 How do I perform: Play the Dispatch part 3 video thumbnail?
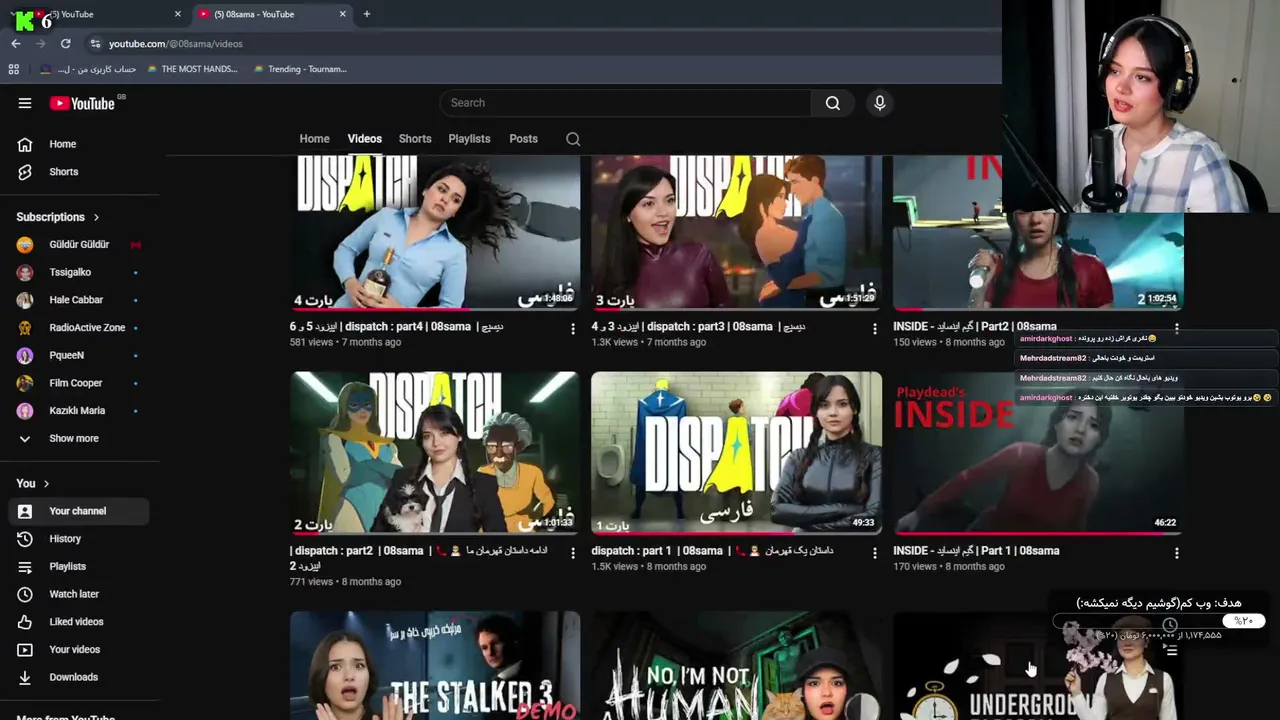click(x=737, y=232)
